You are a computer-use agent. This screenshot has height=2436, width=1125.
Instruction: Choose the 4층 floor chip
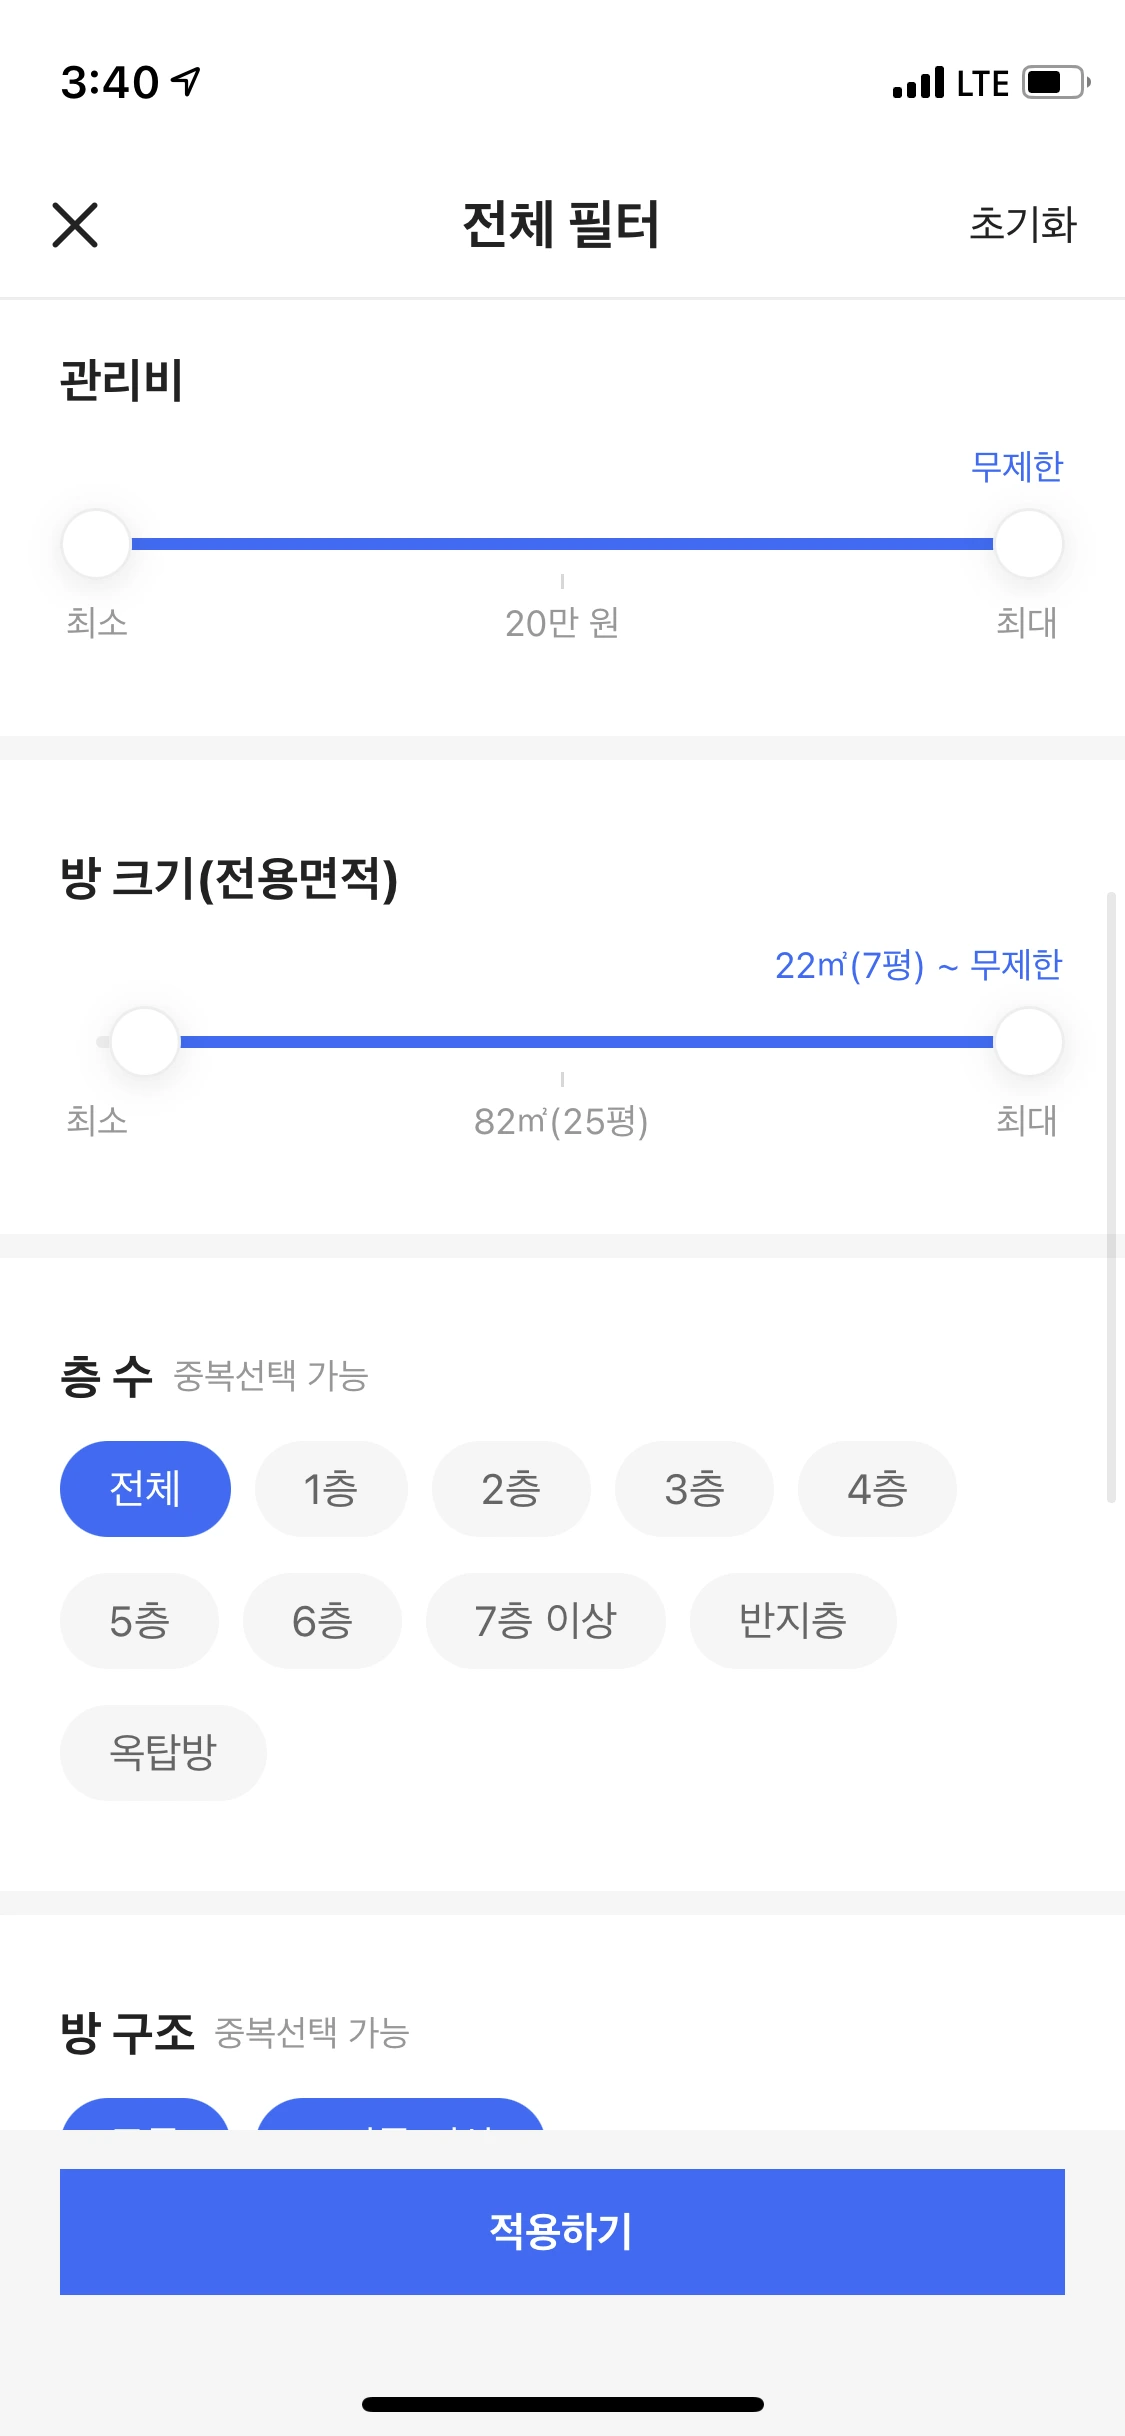[x=877, y=1489]
